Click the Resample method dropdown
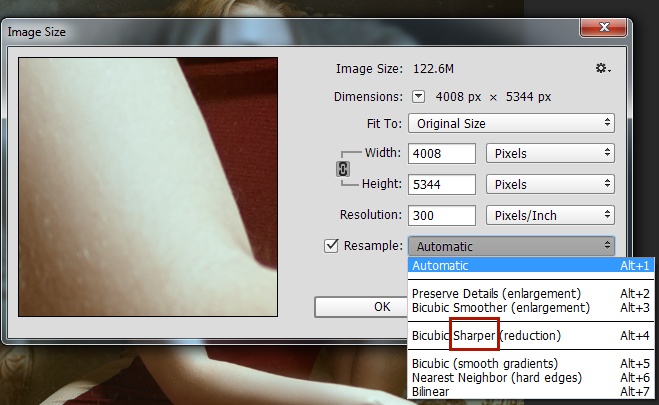This screenshot has width=659, height=405. tap(511, 246)
